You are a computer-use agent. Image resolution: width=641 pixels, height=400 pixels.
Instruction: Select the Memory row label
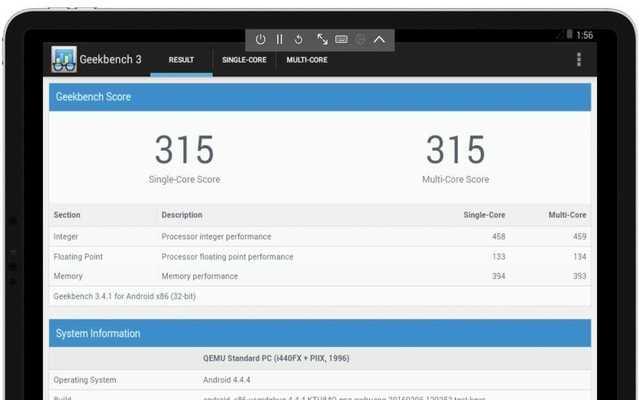(68, 276)
